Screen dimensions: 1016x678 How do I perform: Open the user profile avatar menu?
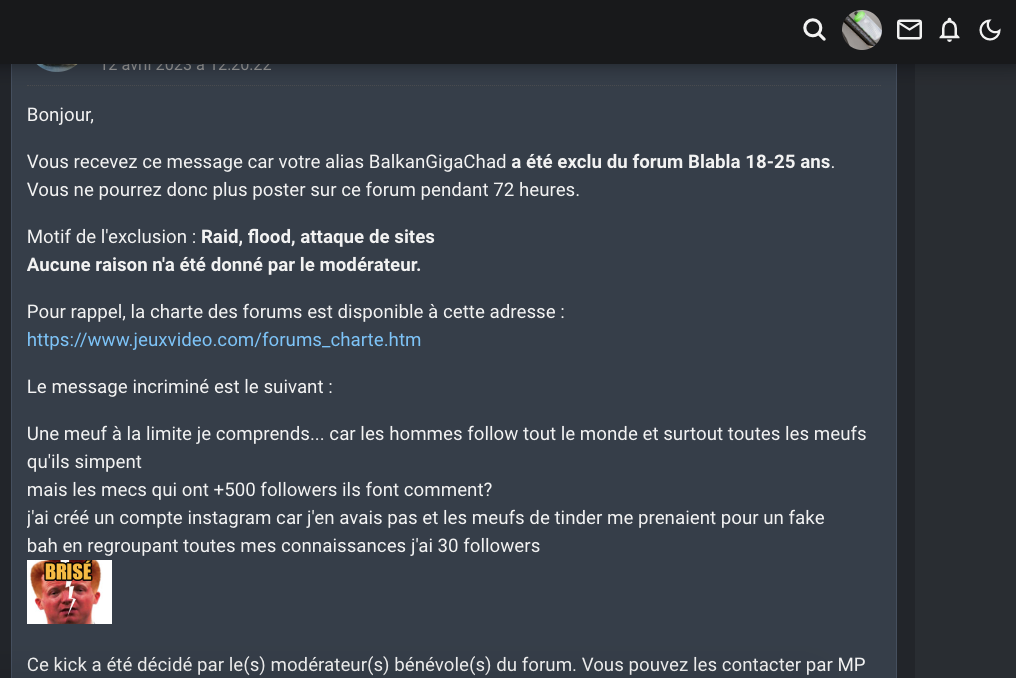(x=861, y=30)
